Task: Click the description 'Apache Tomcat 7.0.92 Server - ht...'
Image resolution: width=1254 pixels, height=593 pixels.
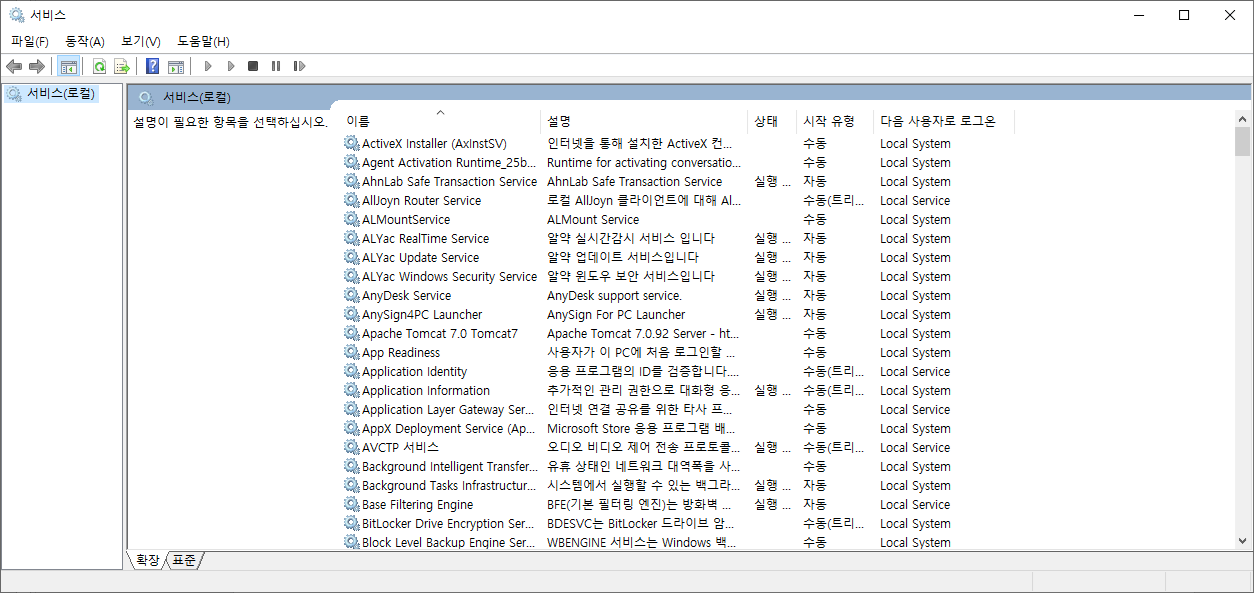Action: click(x=643, y=333)
